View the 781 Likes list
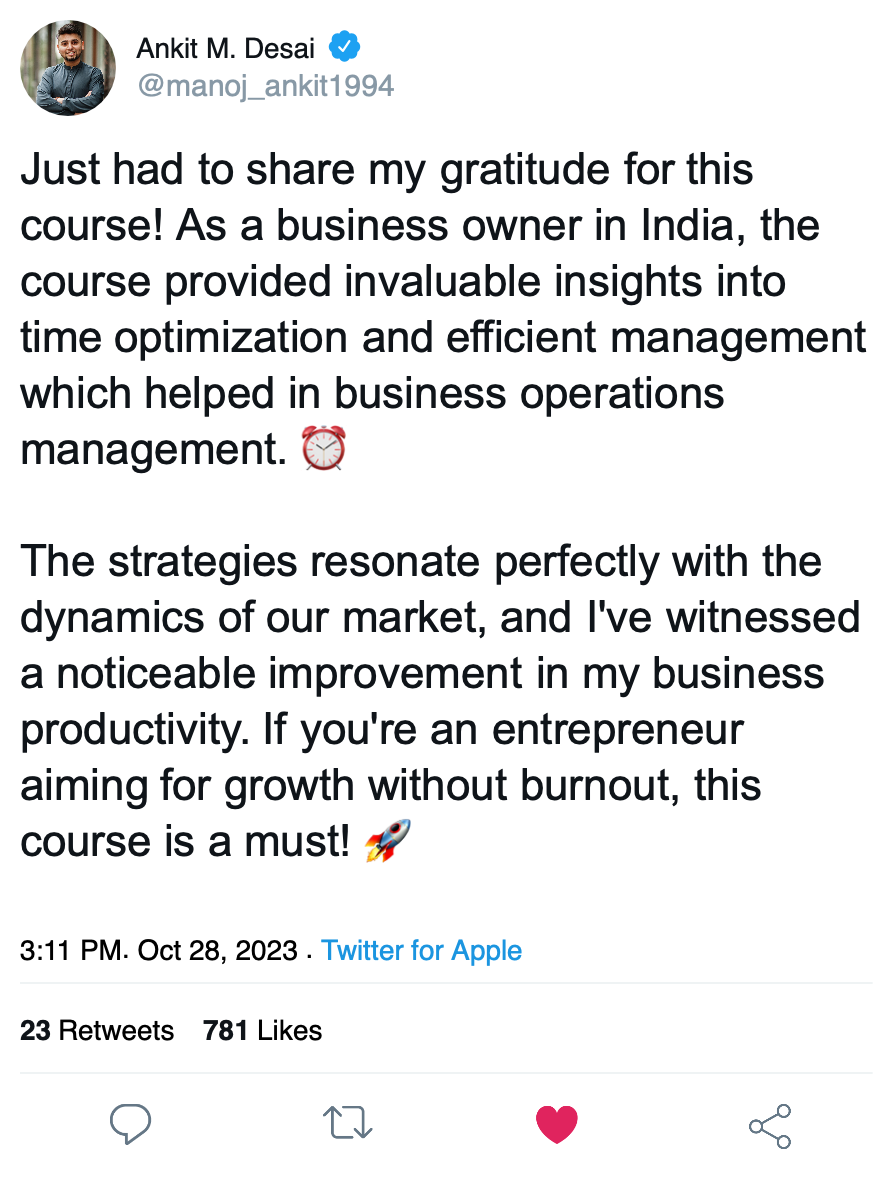The width and height of the screenshot is (894, 1180). click(262, 1031)
